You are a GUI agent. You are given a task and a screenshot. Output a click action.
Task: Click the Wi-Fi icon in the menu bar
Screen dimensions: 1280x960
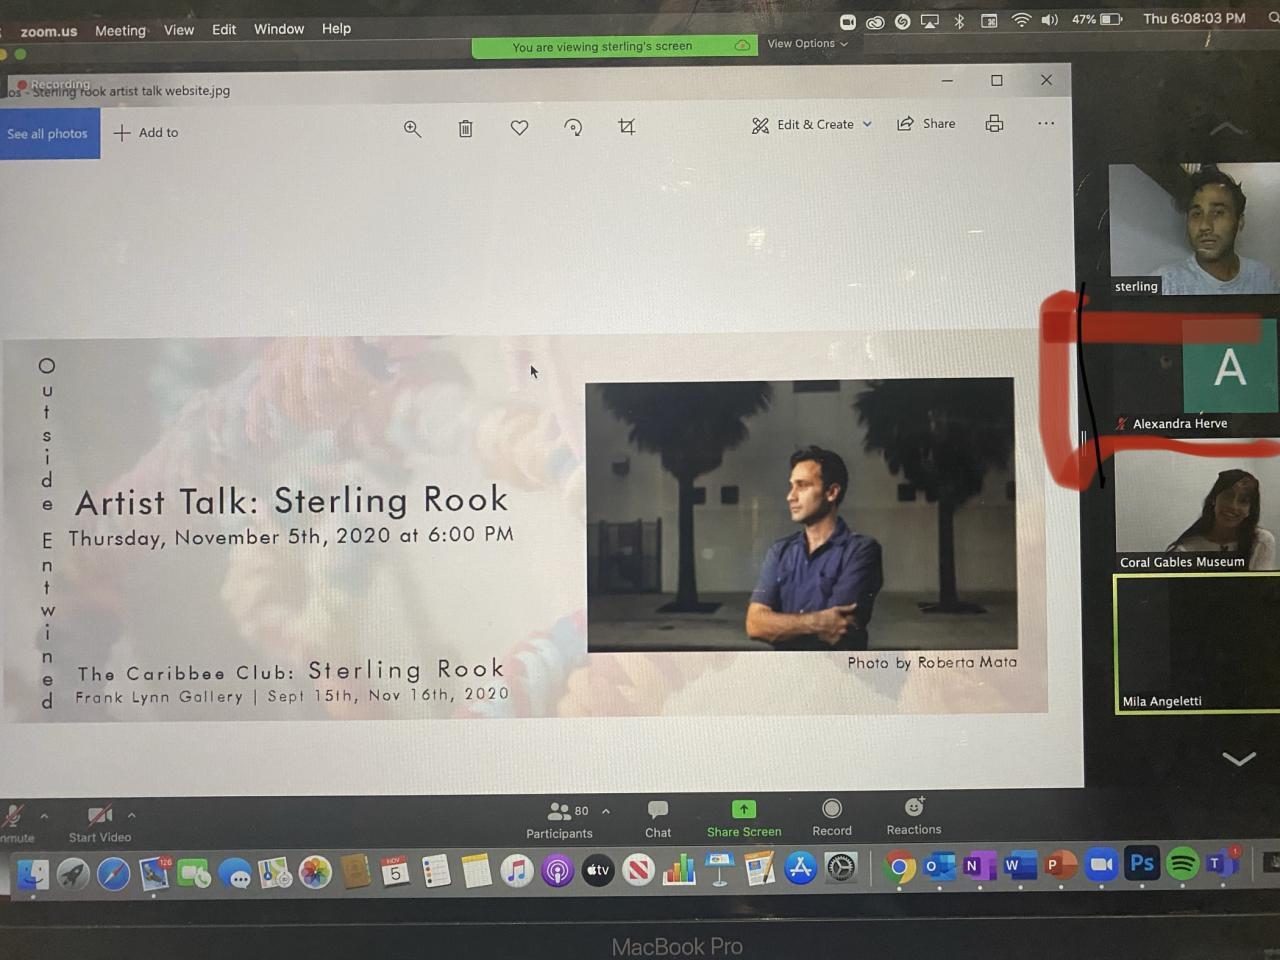tap(1021, 20)
